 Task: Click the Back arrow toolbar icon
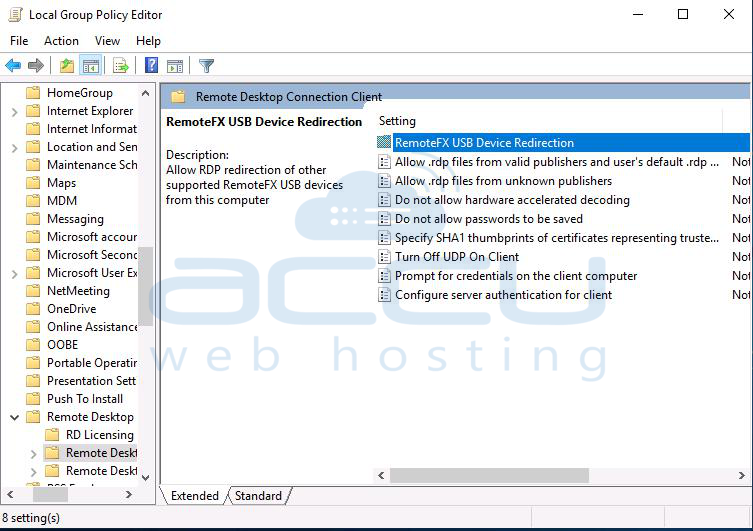13,65
